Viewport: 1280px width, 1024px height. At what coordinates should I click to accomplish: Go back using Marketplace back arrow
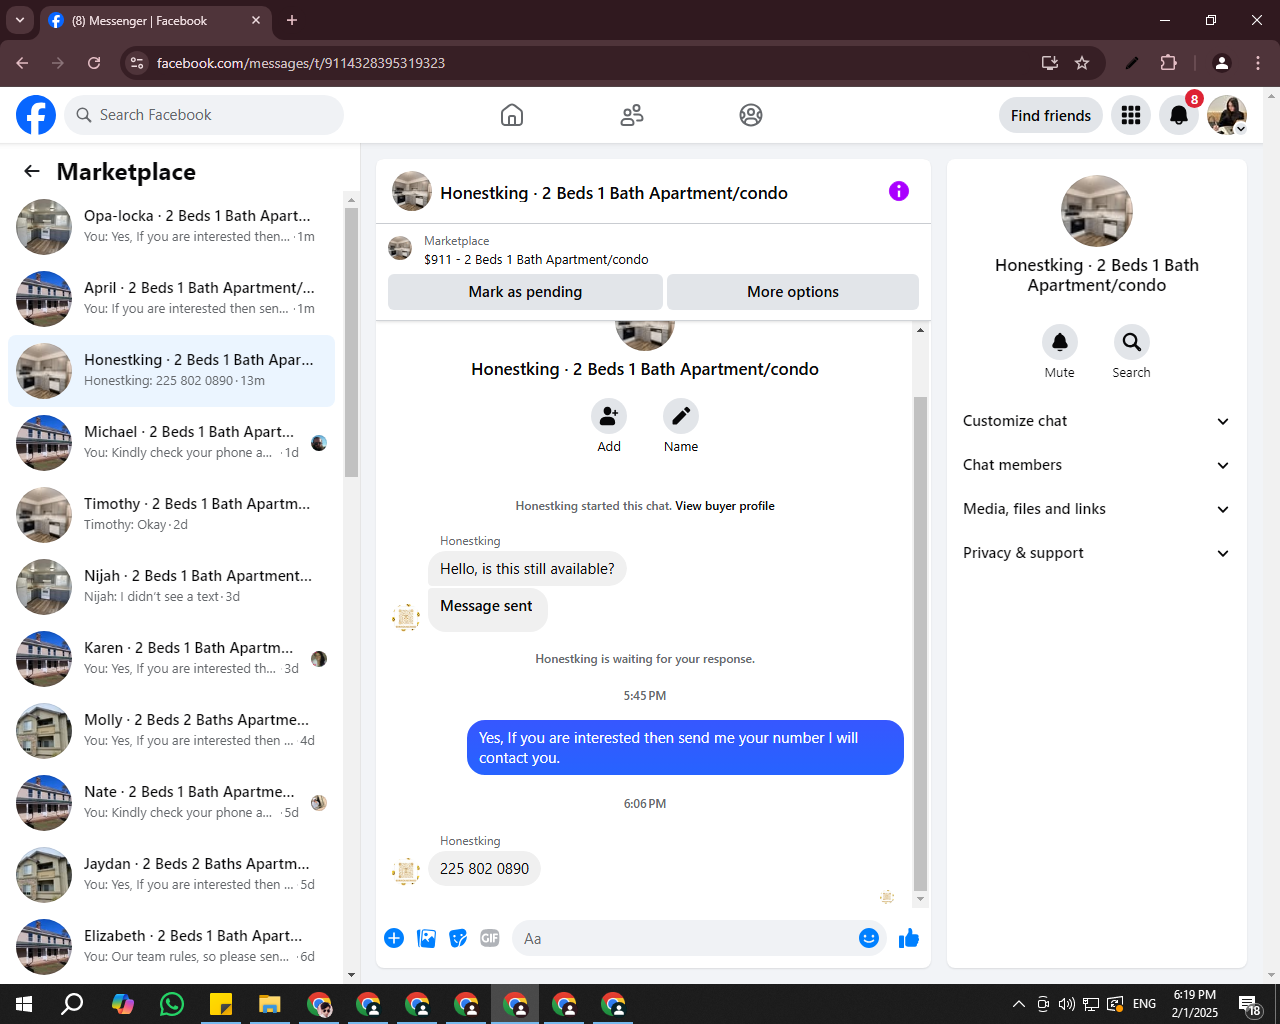click(32, 171)
